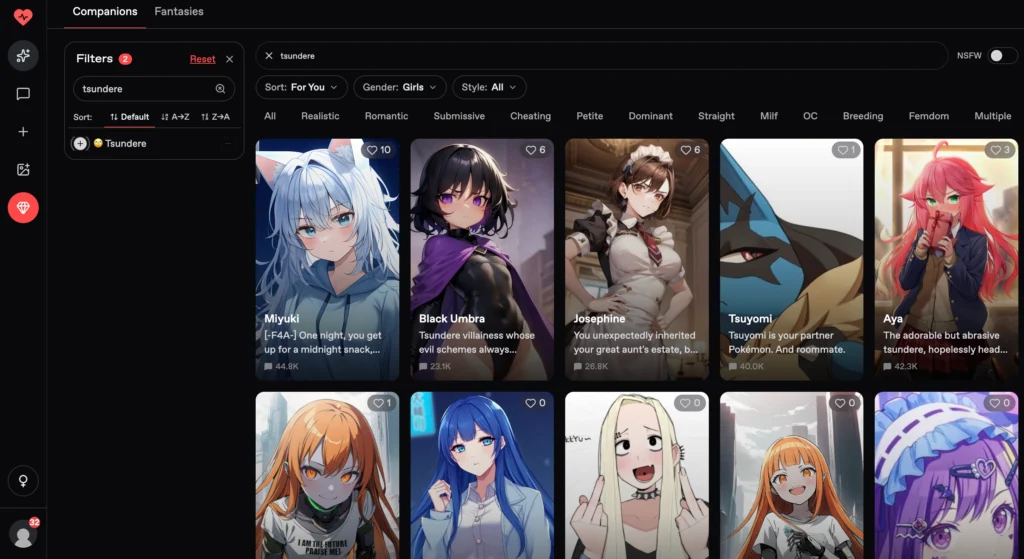This screenshot has width=1024, height=559.
Task: Open the Gender: Girls dropdown
Action: tap(400, 88)
